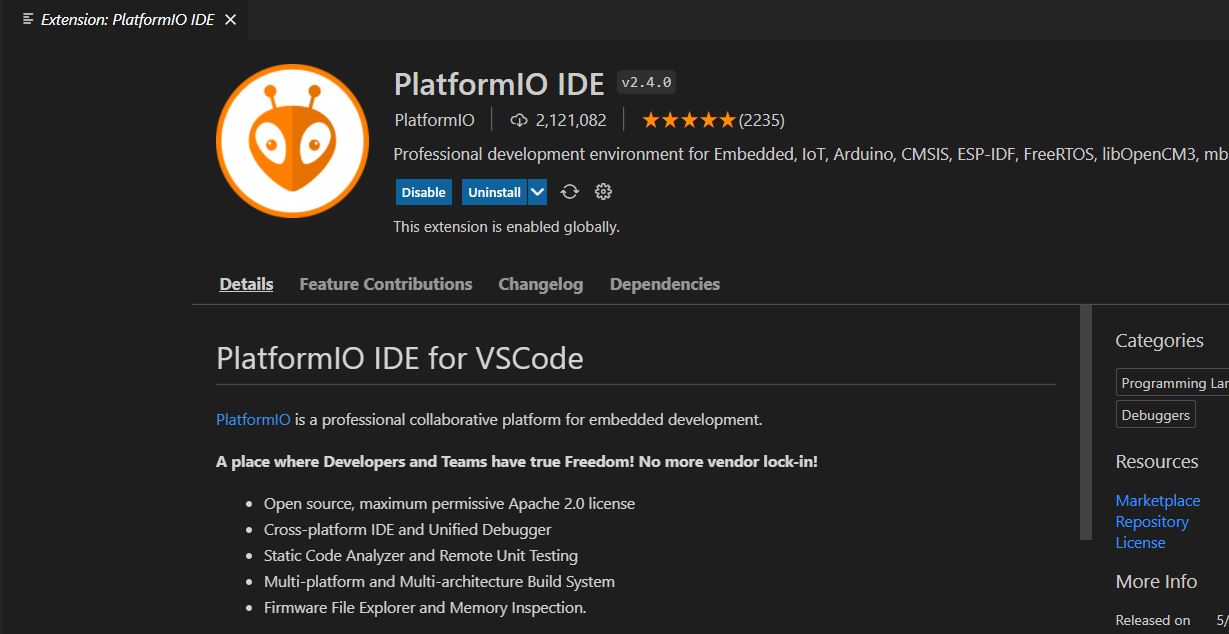This screenshot has width=1229, height=634.
Task: Disable the PlatformIO IDE extension
Action: coord(423,192)
